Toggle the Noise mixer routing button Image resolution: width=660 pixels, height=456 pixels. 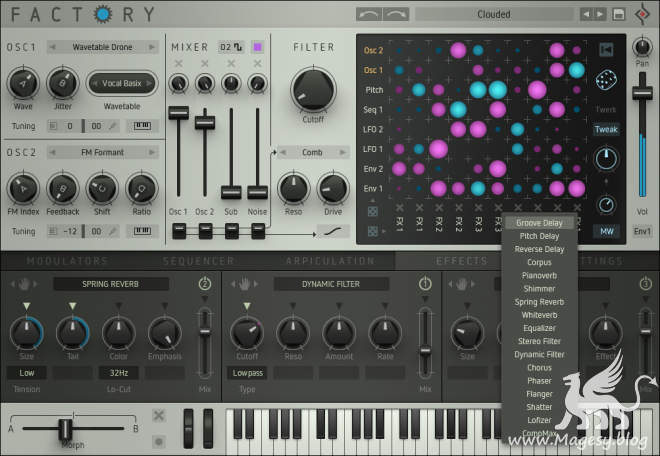[258, 231]
